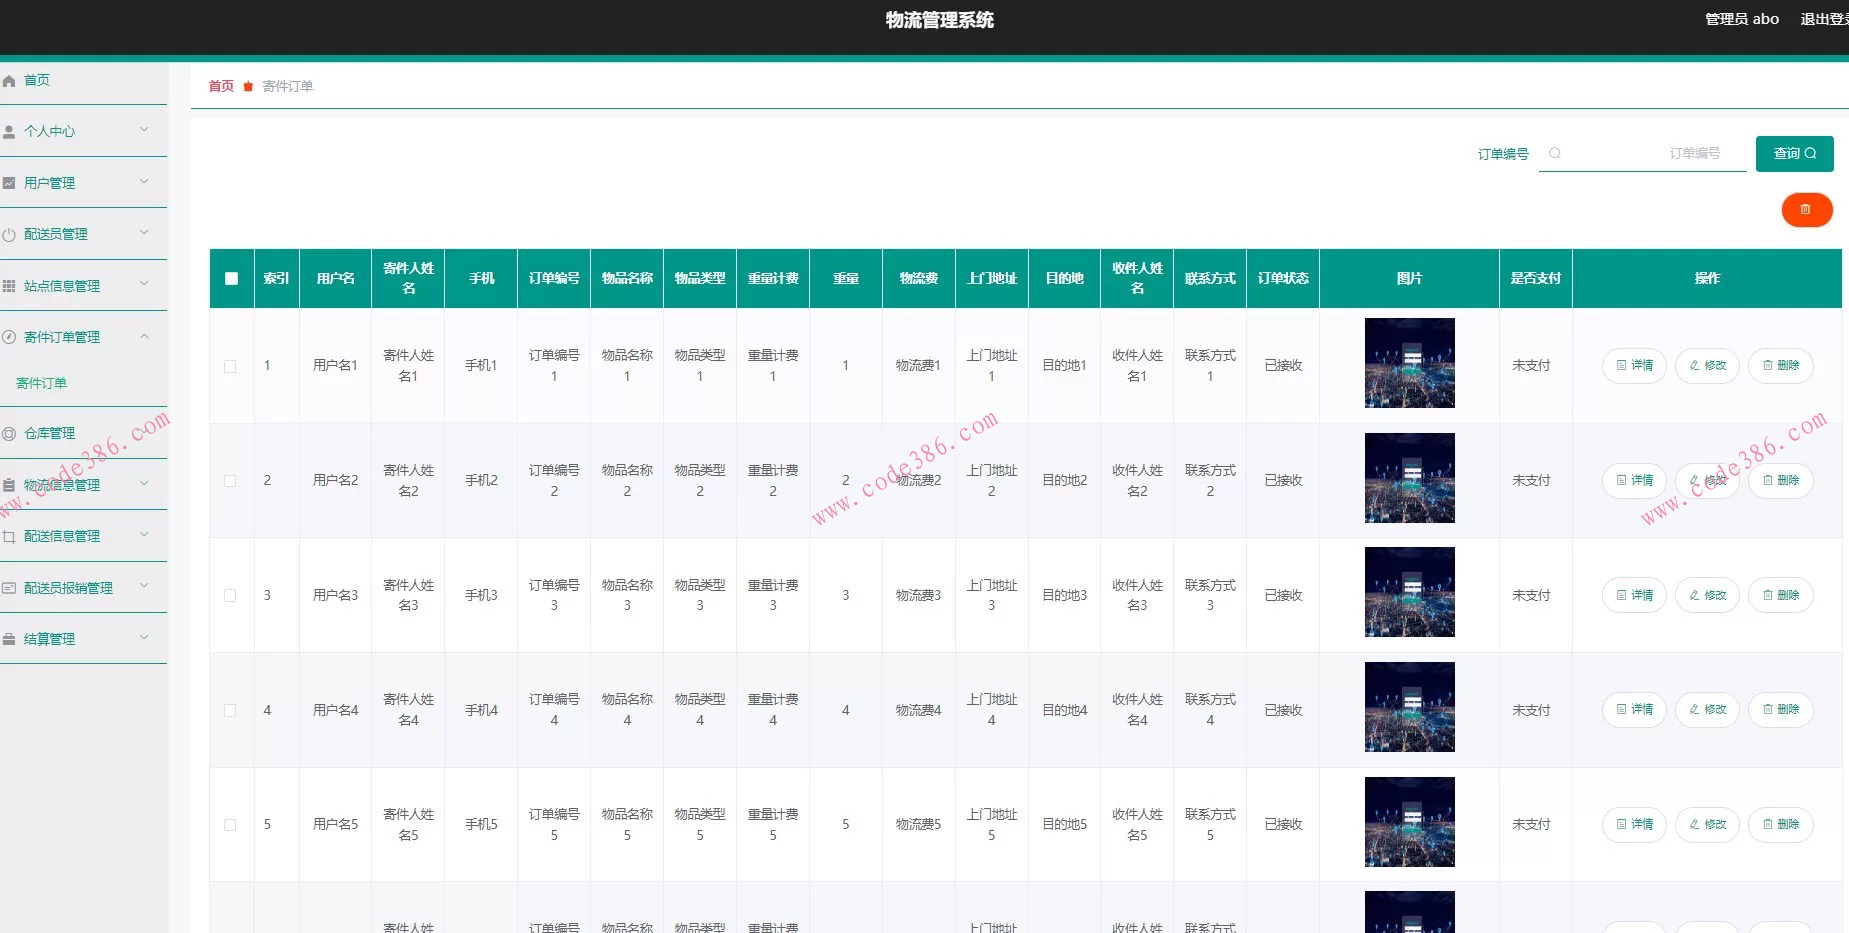Click the red trash delete icon button
This screenshot has height=933, width=1849.
1806,210
